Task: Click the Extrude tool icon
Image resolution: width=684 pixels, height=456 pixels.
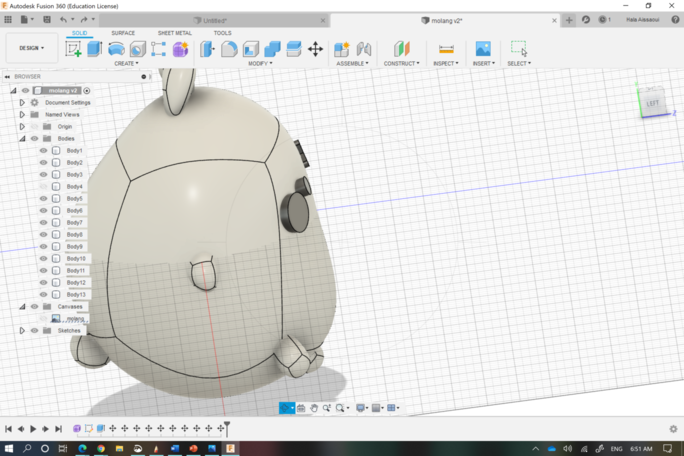Action: (x=95, y=48)
